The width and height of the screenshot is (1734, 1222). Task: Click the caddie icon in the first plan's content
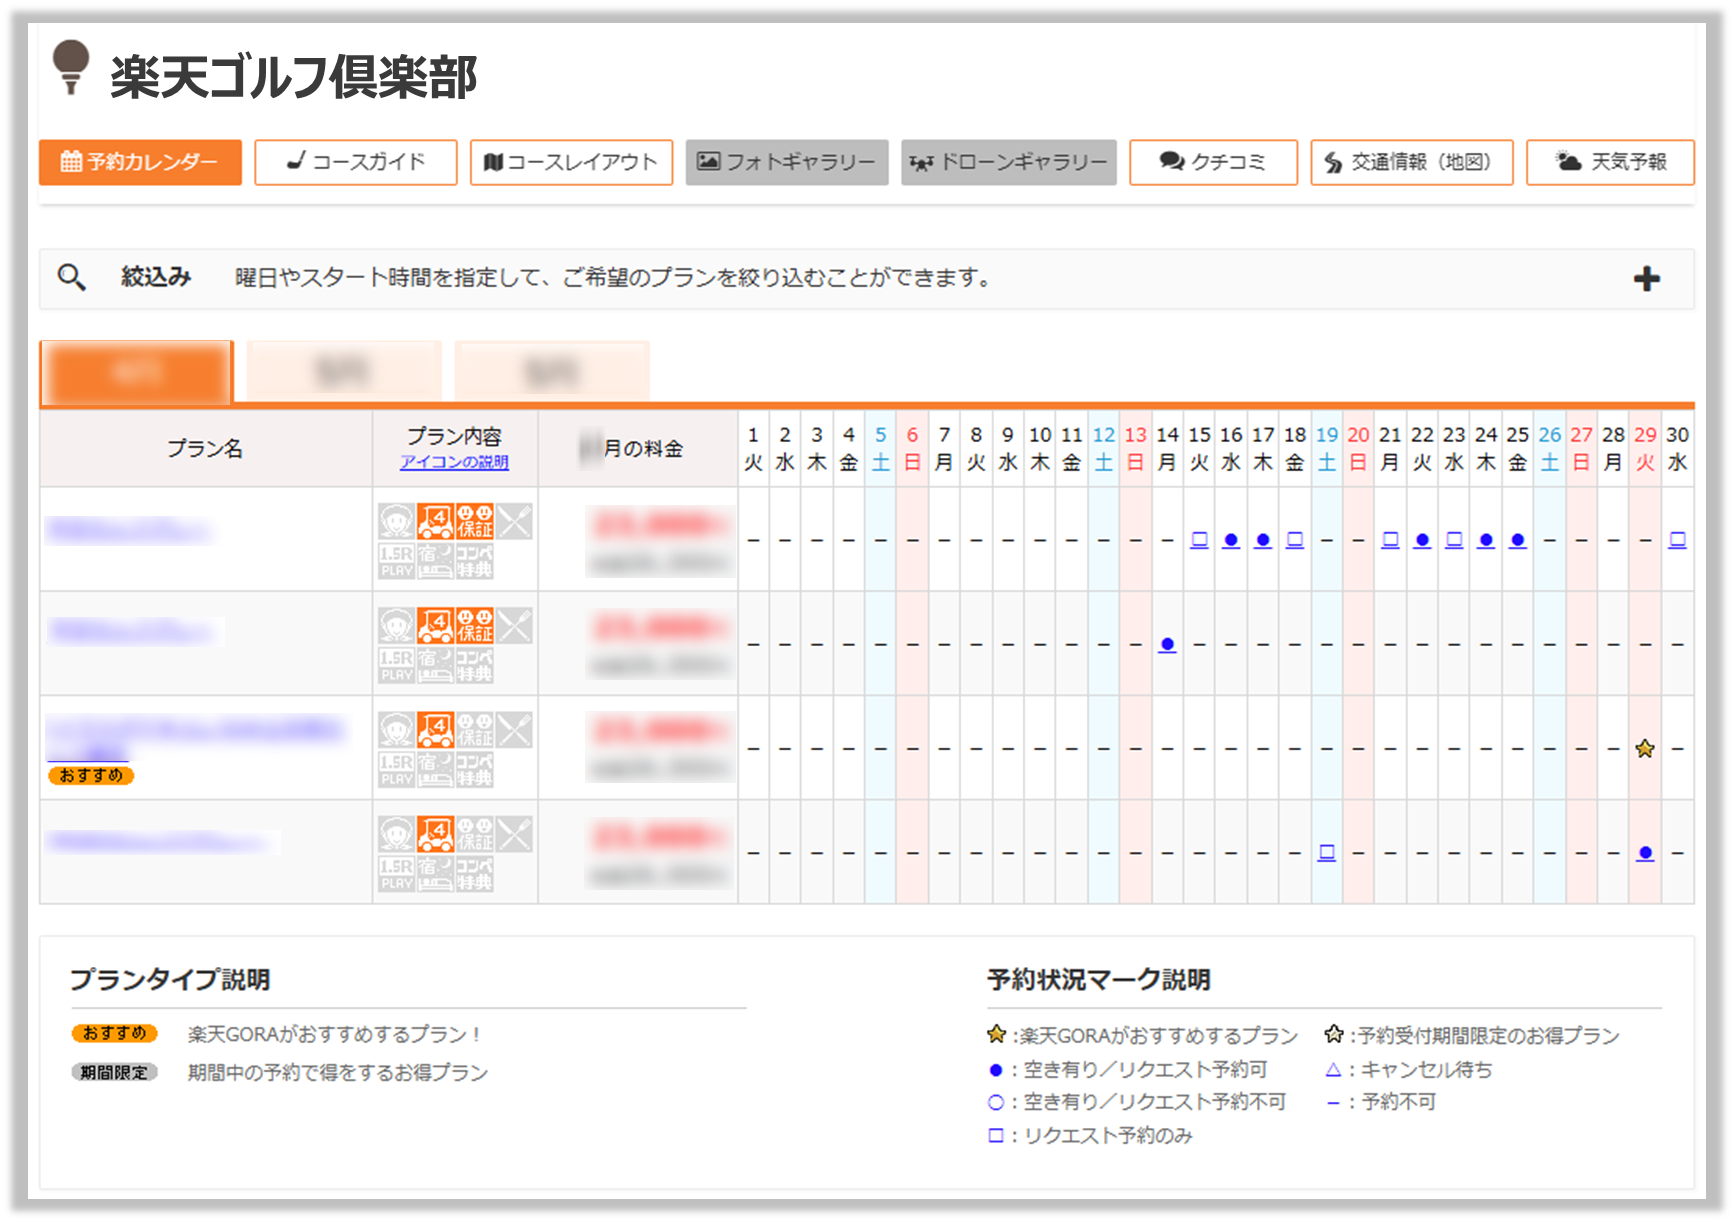click(395, 521)
